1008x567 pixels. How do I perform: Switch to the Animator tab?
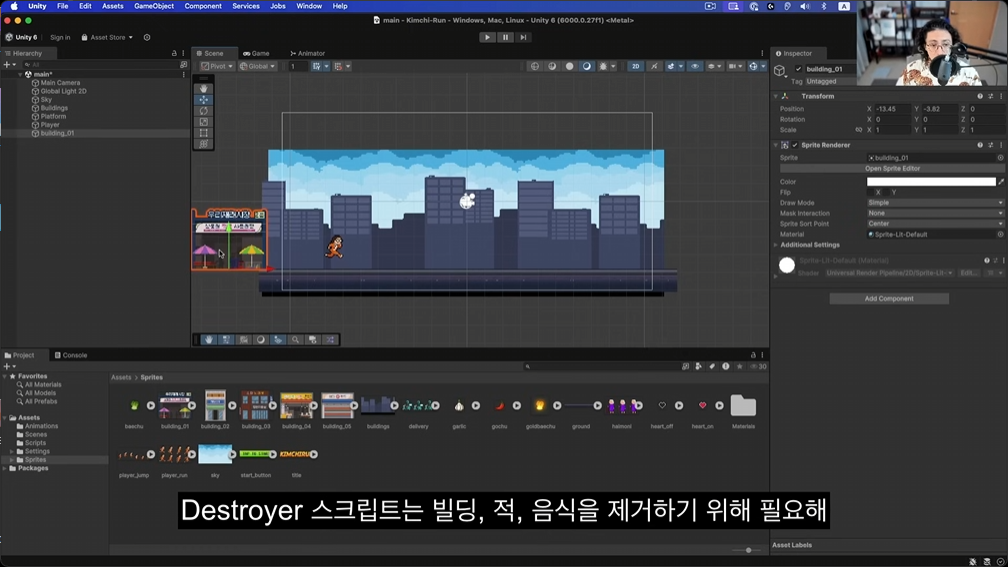point(307,53)
